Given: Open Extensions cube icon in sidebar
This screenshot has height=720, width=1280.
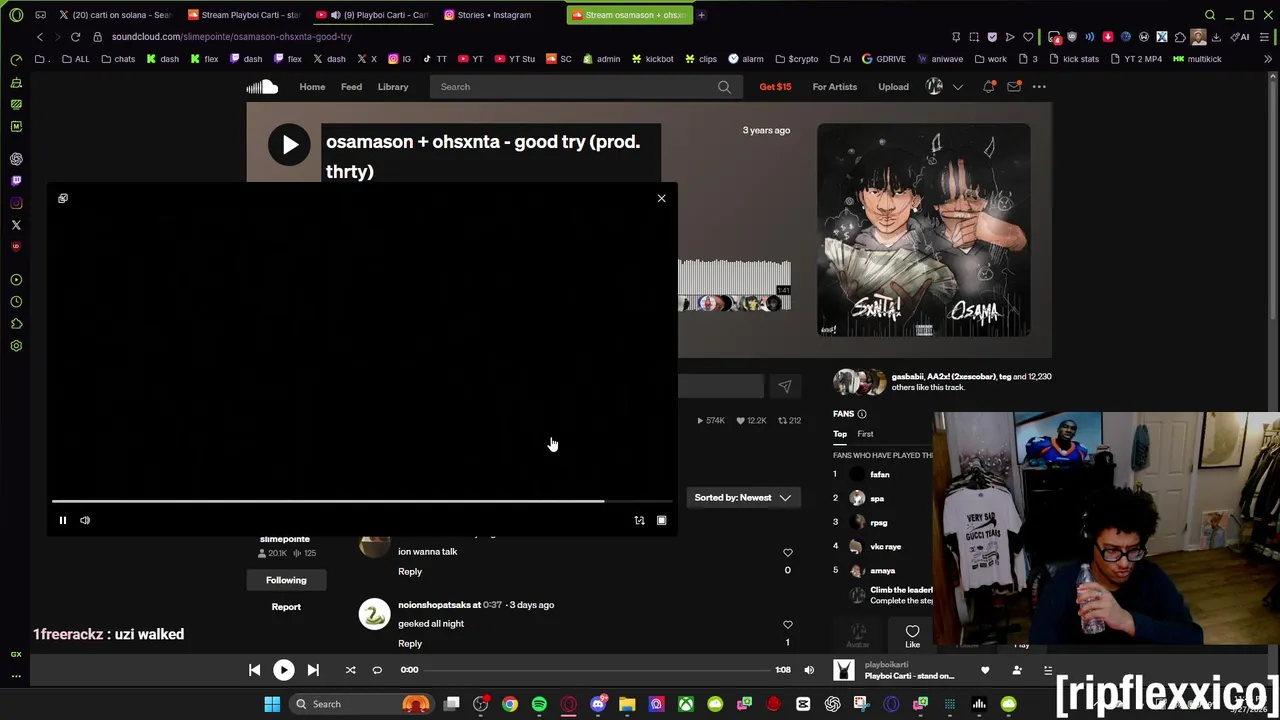Looking at the screenshot, I should click(x=16, y=324).
